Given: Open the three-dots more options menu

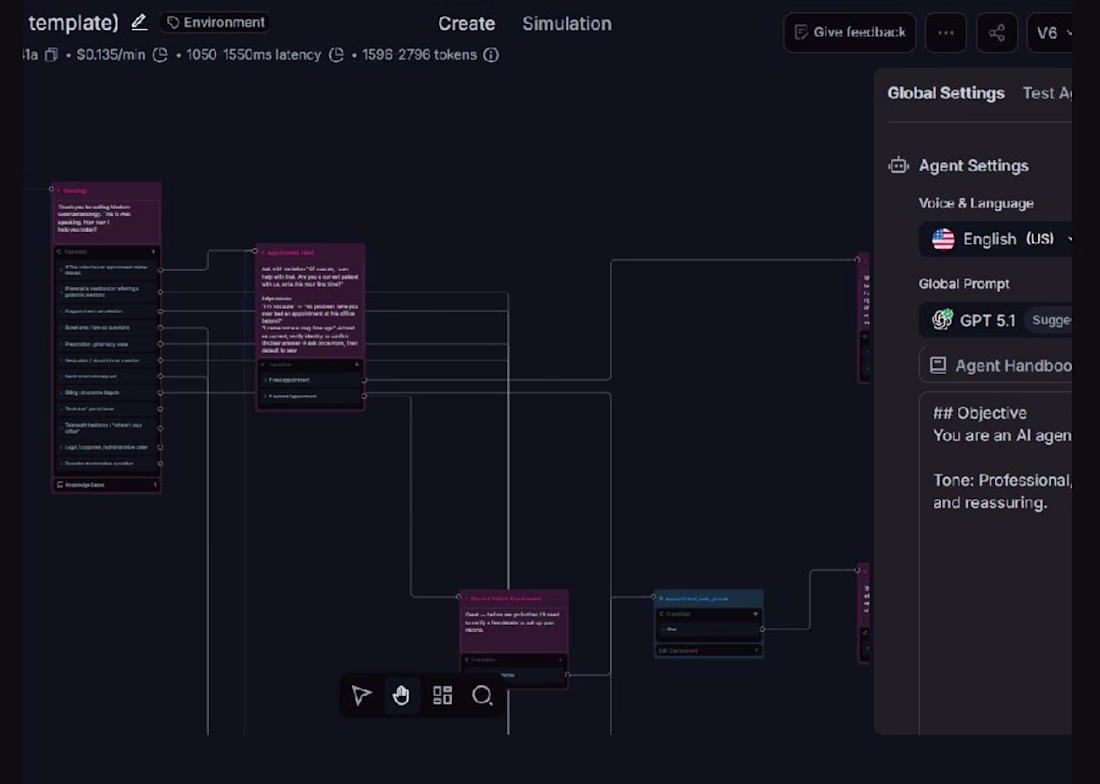Looking at the screenshot, I should pyautogui.click(x=946, y=32).
